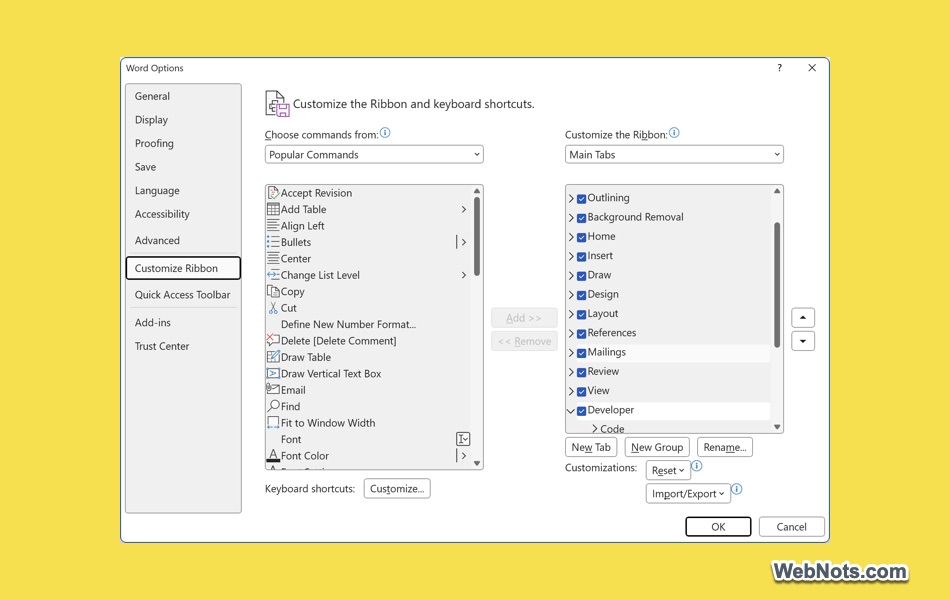Click the Move Down arrow button
The height and width of the screenshot is (600, 950).
[803, 341]
